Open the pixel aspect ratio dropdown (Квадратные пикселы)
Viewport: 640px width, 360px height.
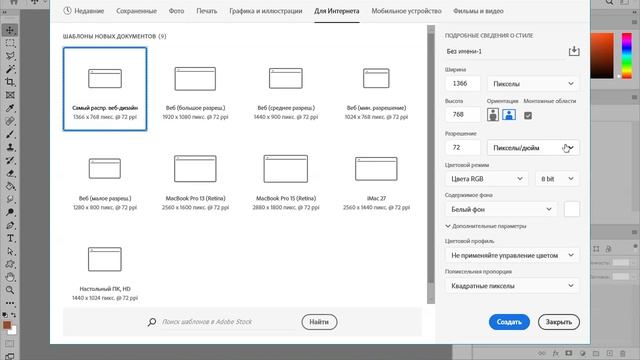click(512, 286)
